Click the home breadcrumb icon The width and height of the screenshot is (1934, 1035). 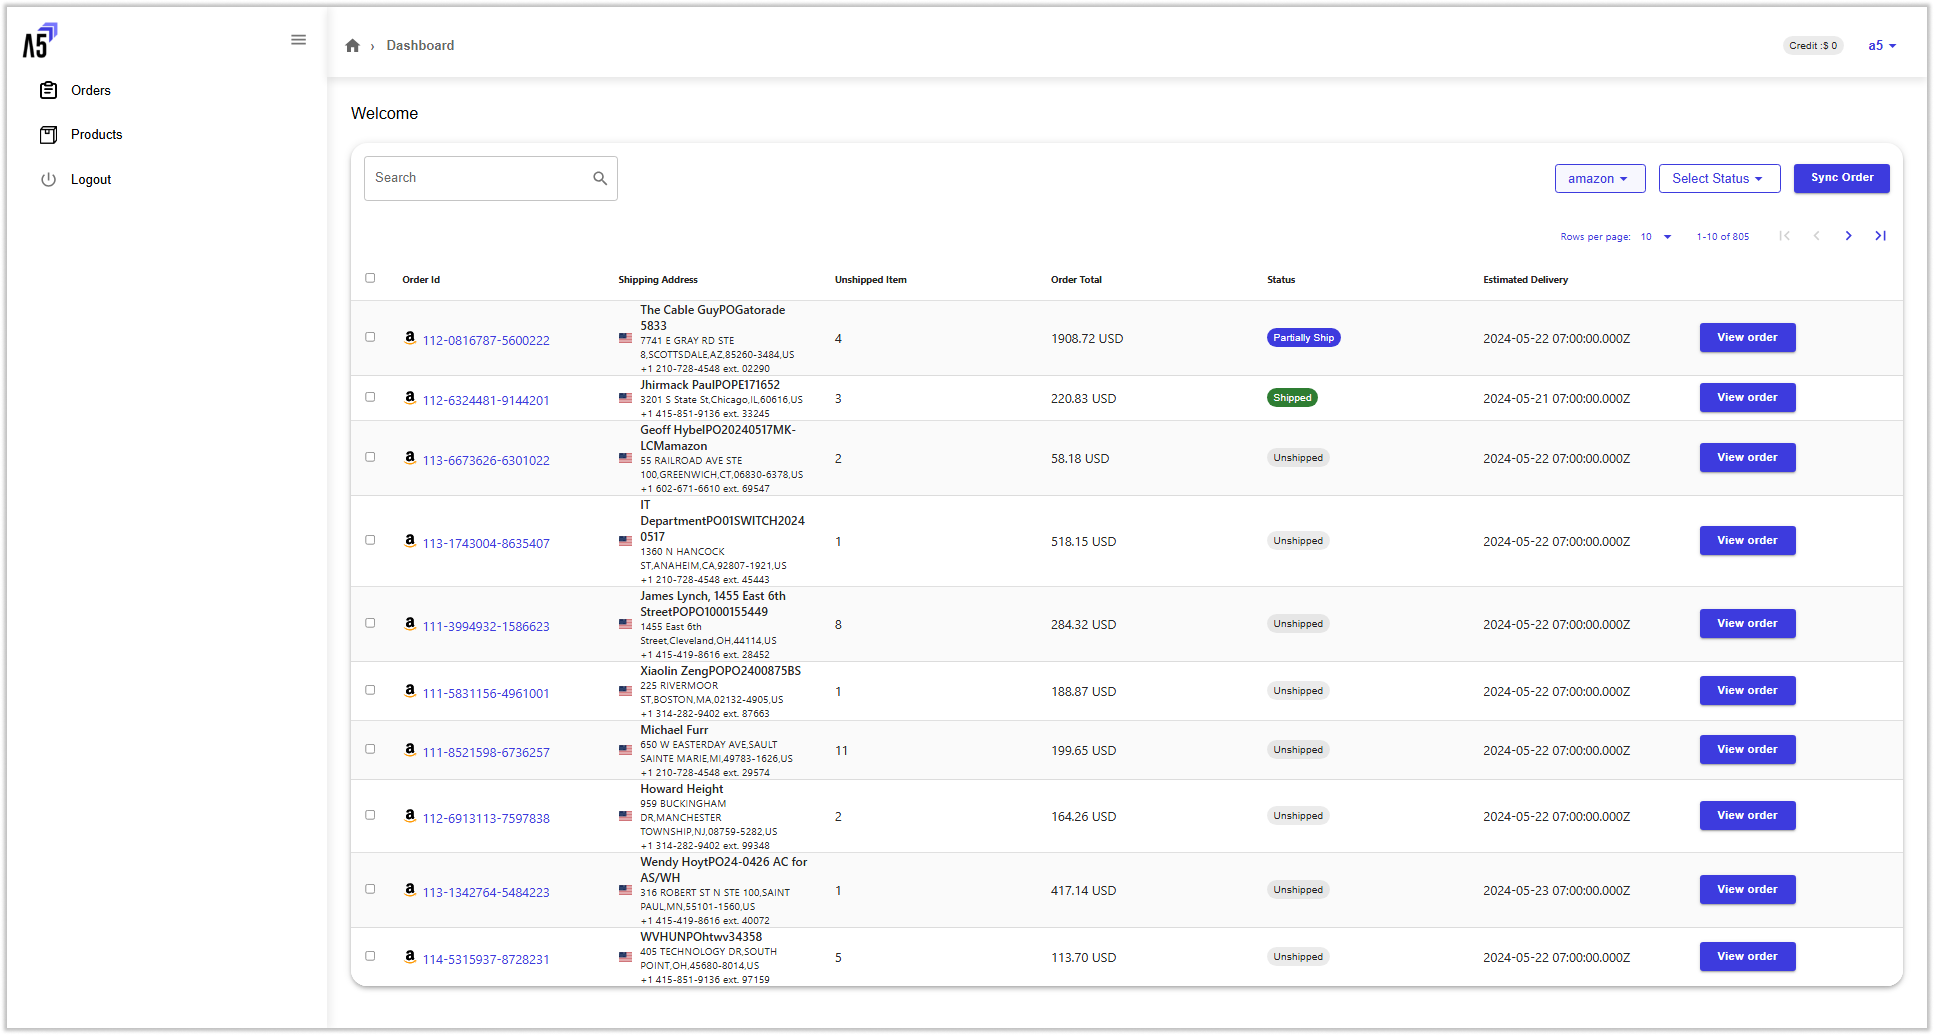pos(352,46)
